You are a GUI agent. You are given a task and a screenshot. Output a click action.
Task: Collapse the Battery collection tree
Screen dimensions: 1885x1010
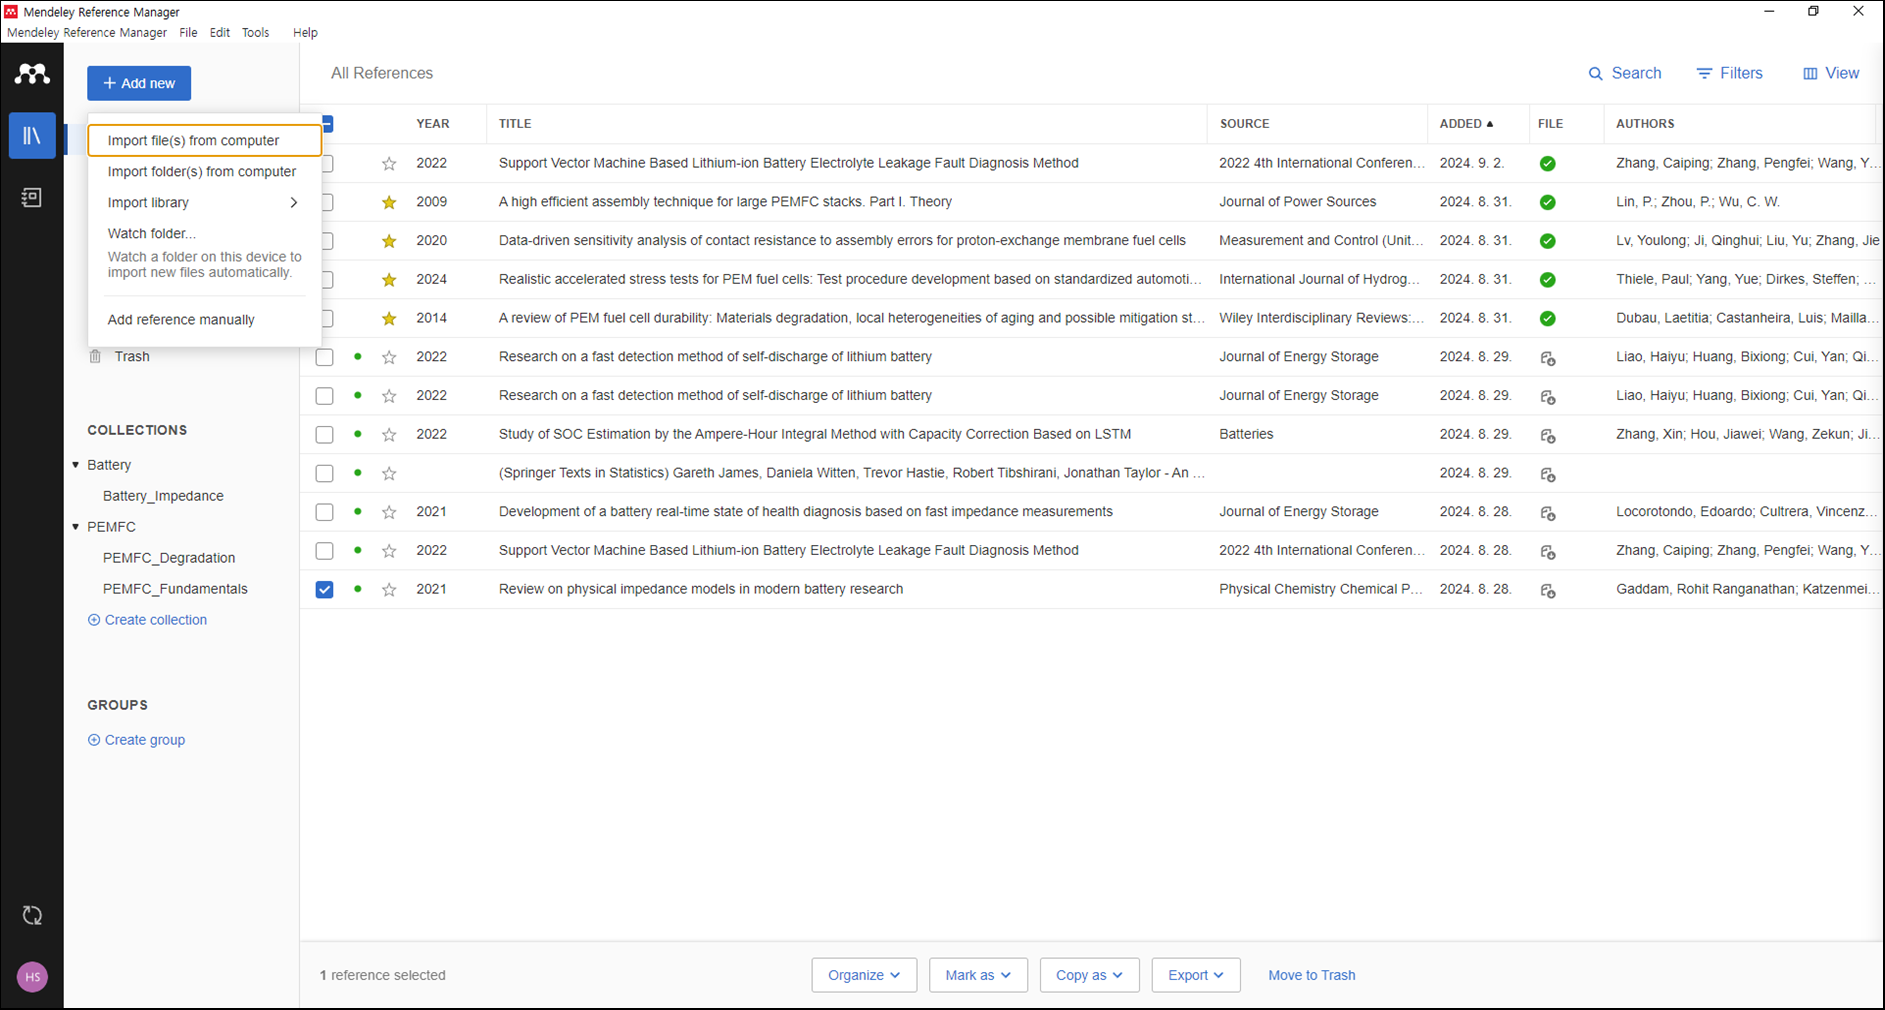click(76, 465)
